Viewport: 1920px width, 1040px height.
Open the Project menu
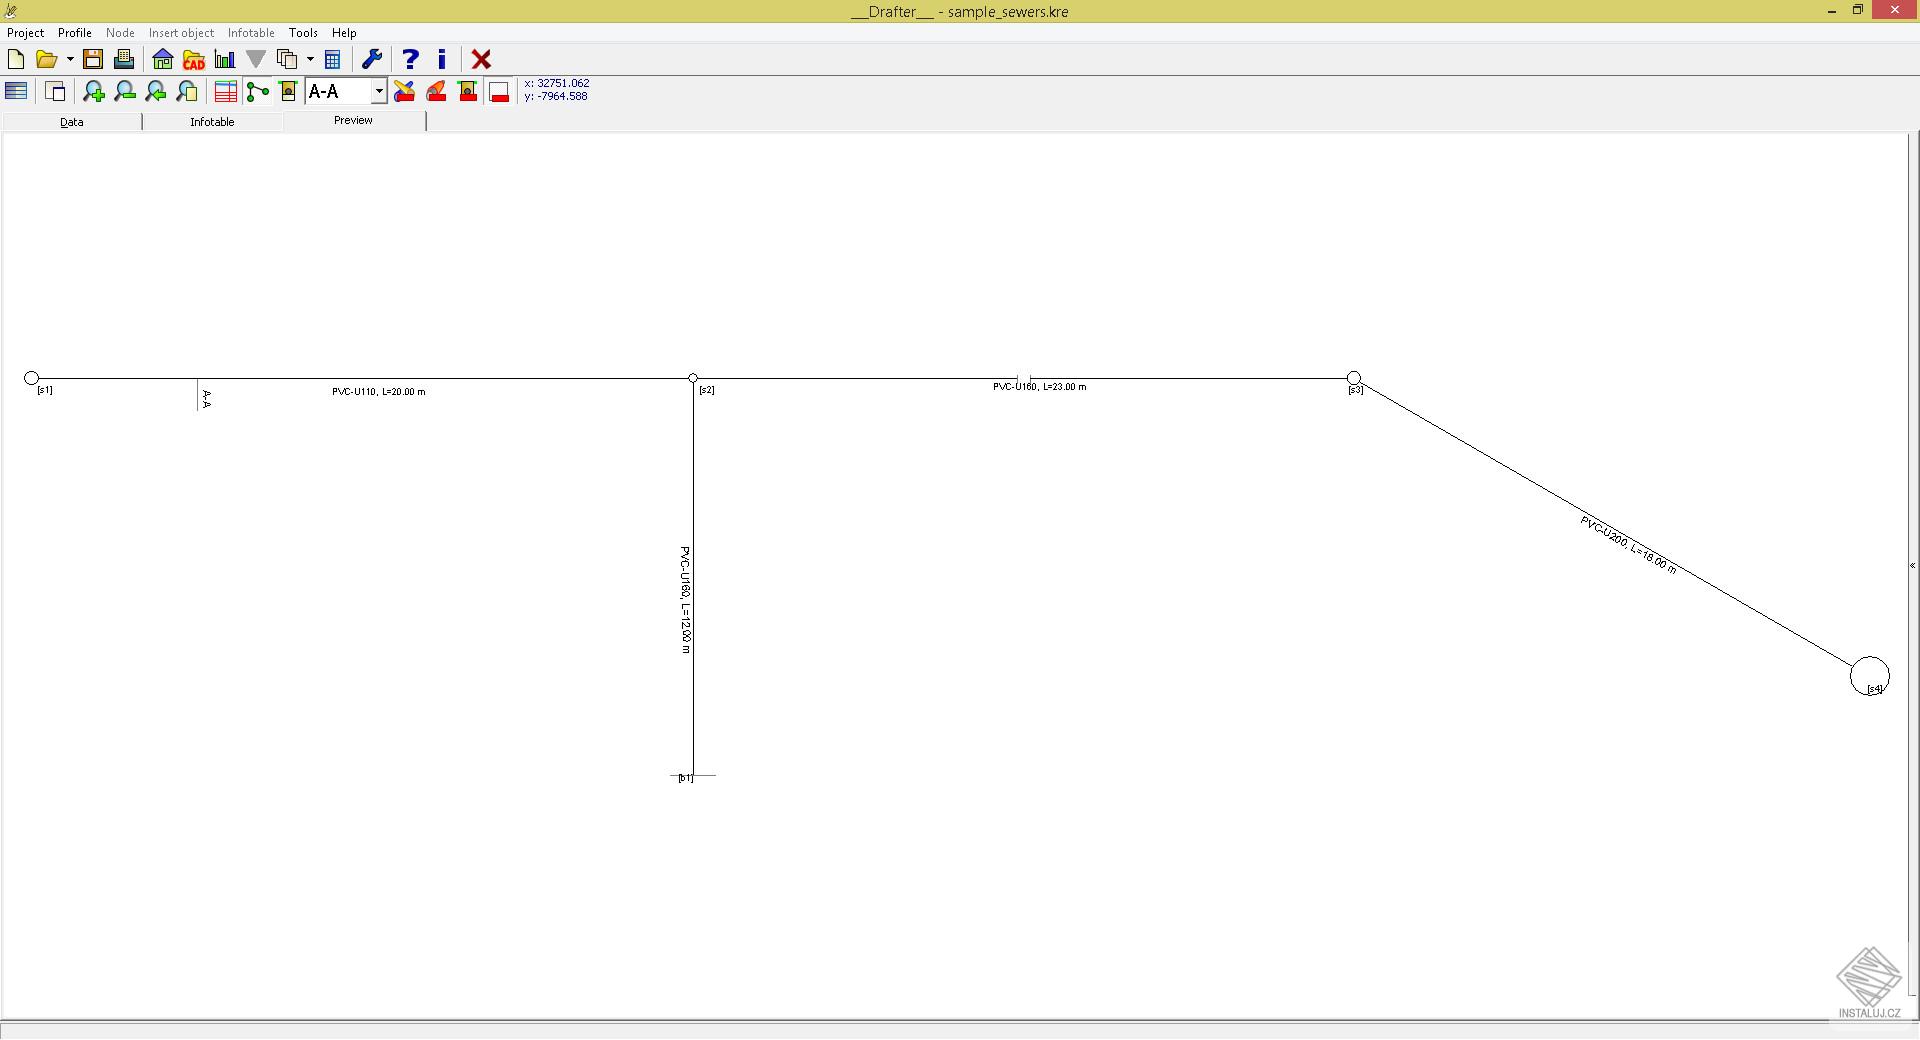pos(26,33)
